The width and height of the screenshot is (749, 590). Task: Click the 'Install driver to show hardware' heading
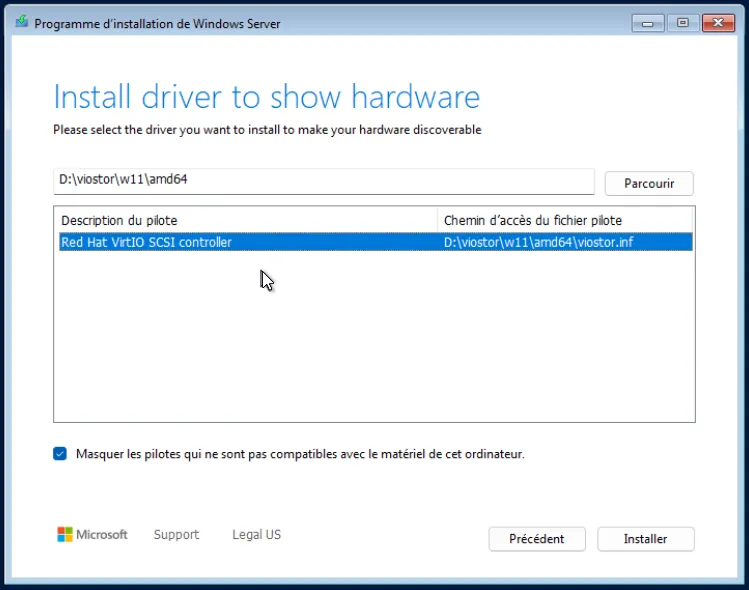coord(266,97)
